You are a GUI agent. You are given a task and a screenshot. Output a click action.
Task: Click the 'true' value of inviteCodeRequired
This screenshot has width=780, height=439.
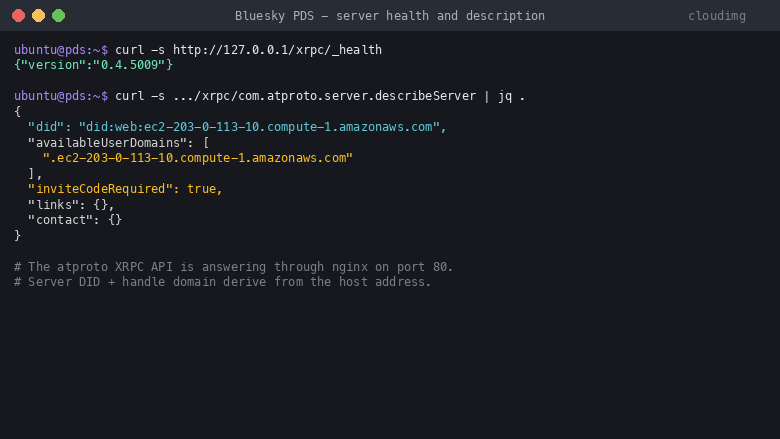(201, 188)
